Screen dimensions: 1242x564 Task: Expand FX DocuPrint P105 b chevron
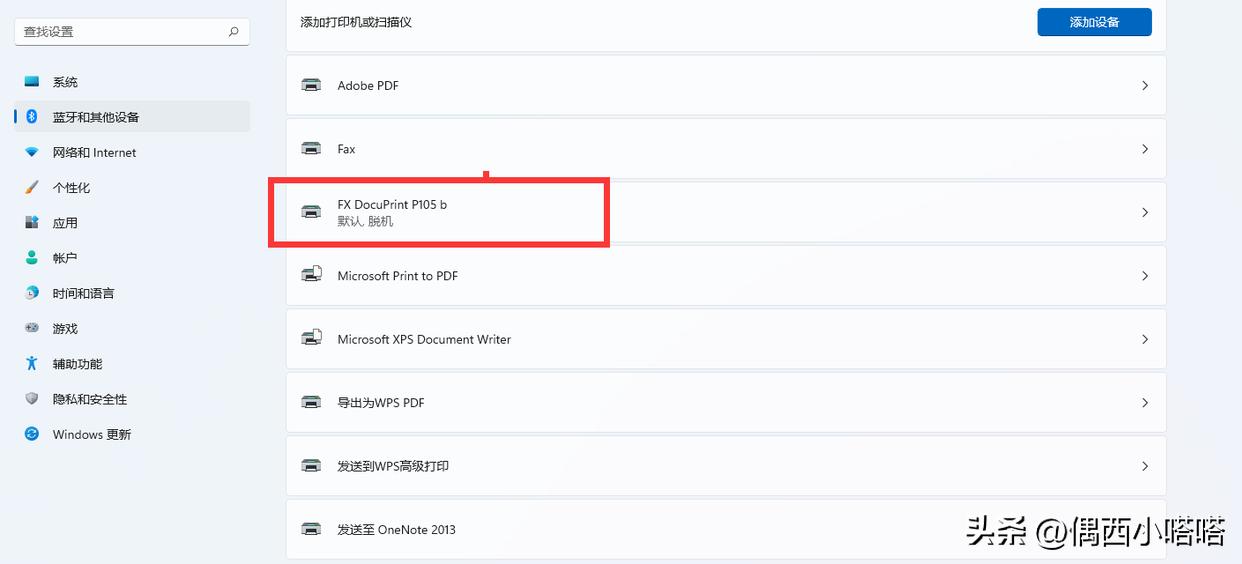pyautogui.click(x=1145, y=212)
